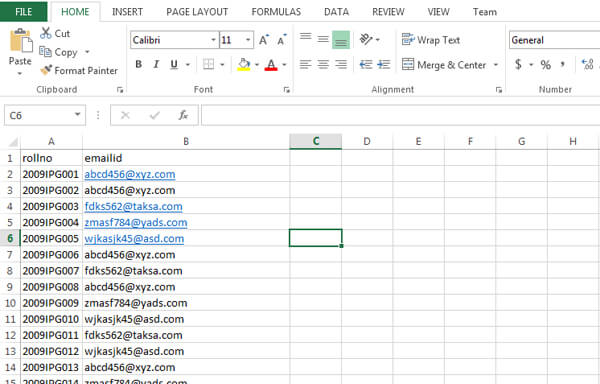Open the FILE tab

pyautogui.click(x=24, y=12)
